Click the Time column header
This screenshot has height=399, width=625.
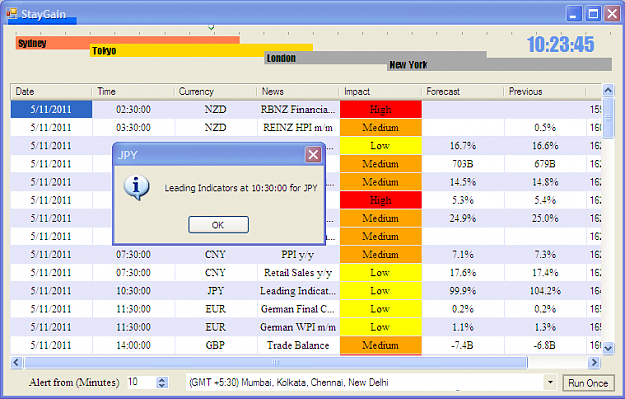point(133,92)
